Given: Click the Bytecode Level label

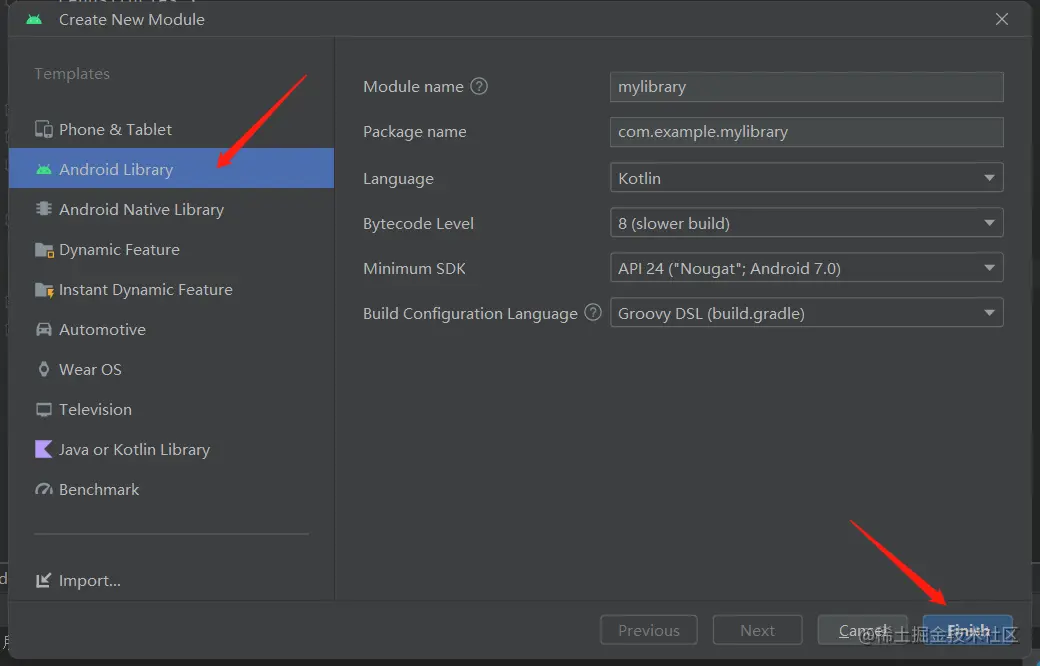Looking at the screenshot, I should 419,224.
